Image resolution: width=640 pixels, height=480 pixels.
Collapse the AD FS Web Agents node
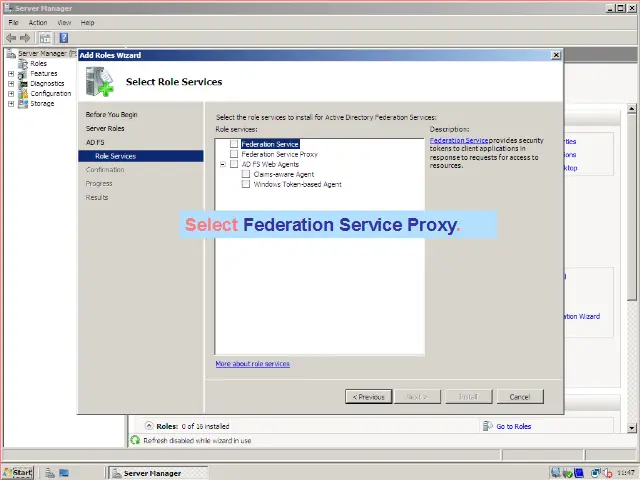(x=222, y=164)
